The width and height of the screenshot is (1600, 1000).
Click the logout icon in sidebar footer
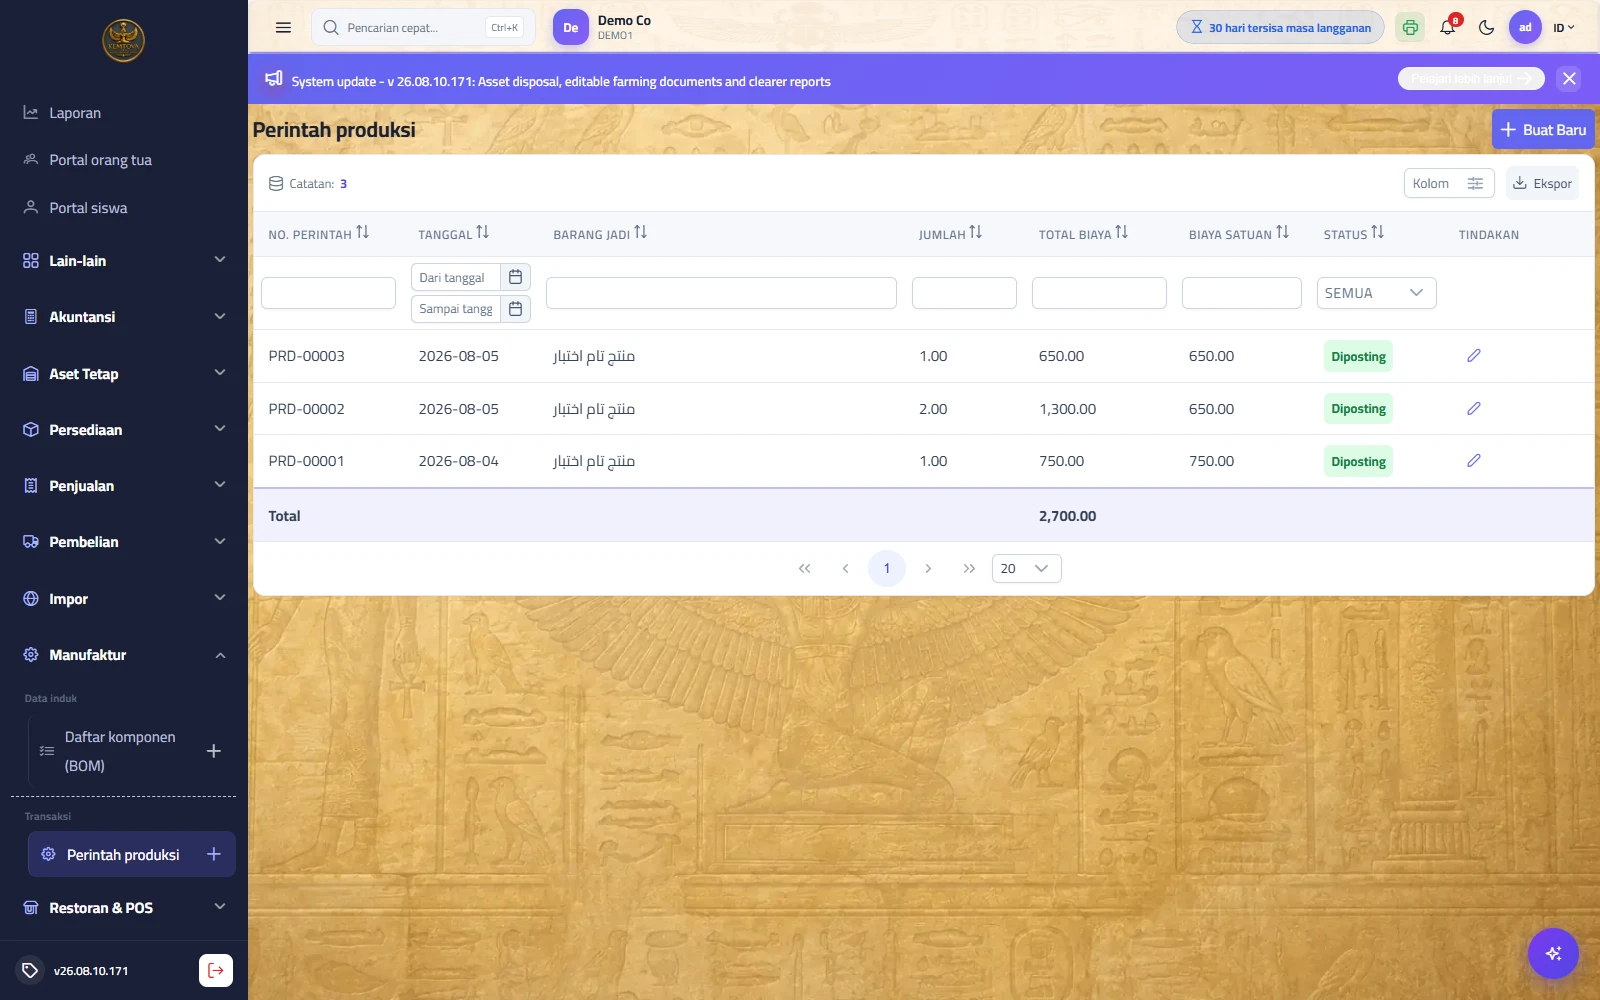(216, 970)
